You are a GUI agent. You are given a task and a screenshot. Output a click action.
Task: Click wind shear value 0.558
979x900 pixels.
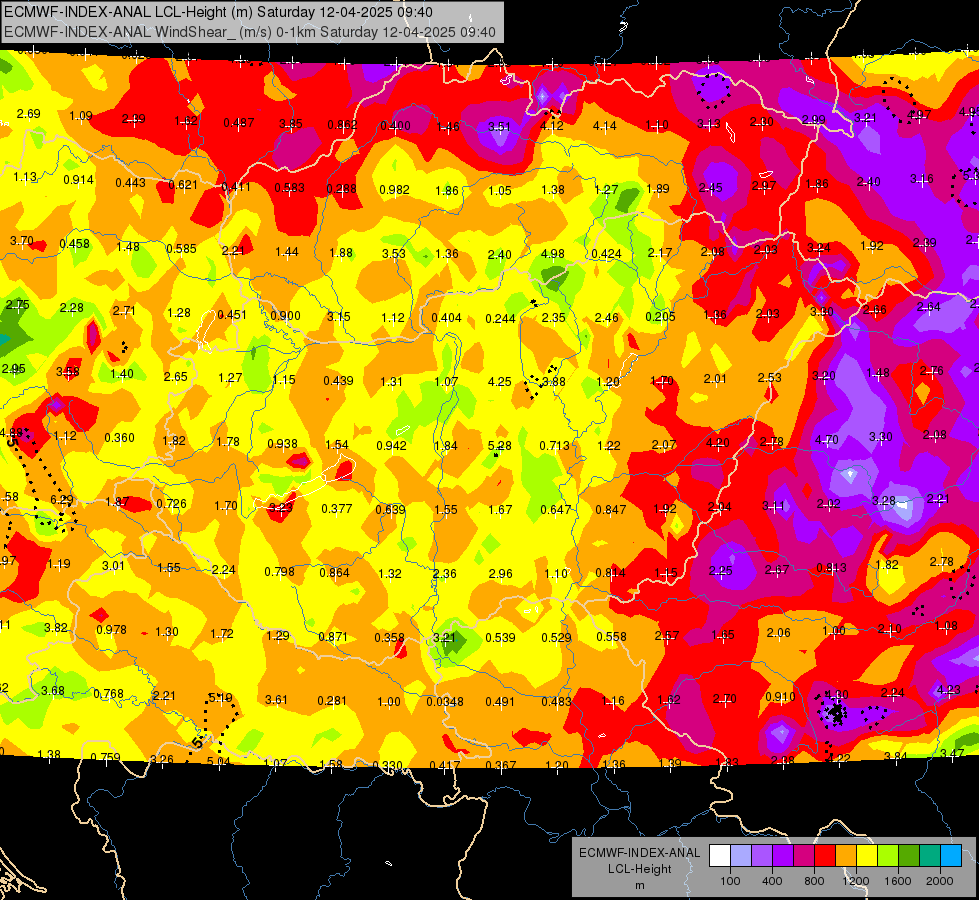tap(611, 637)
